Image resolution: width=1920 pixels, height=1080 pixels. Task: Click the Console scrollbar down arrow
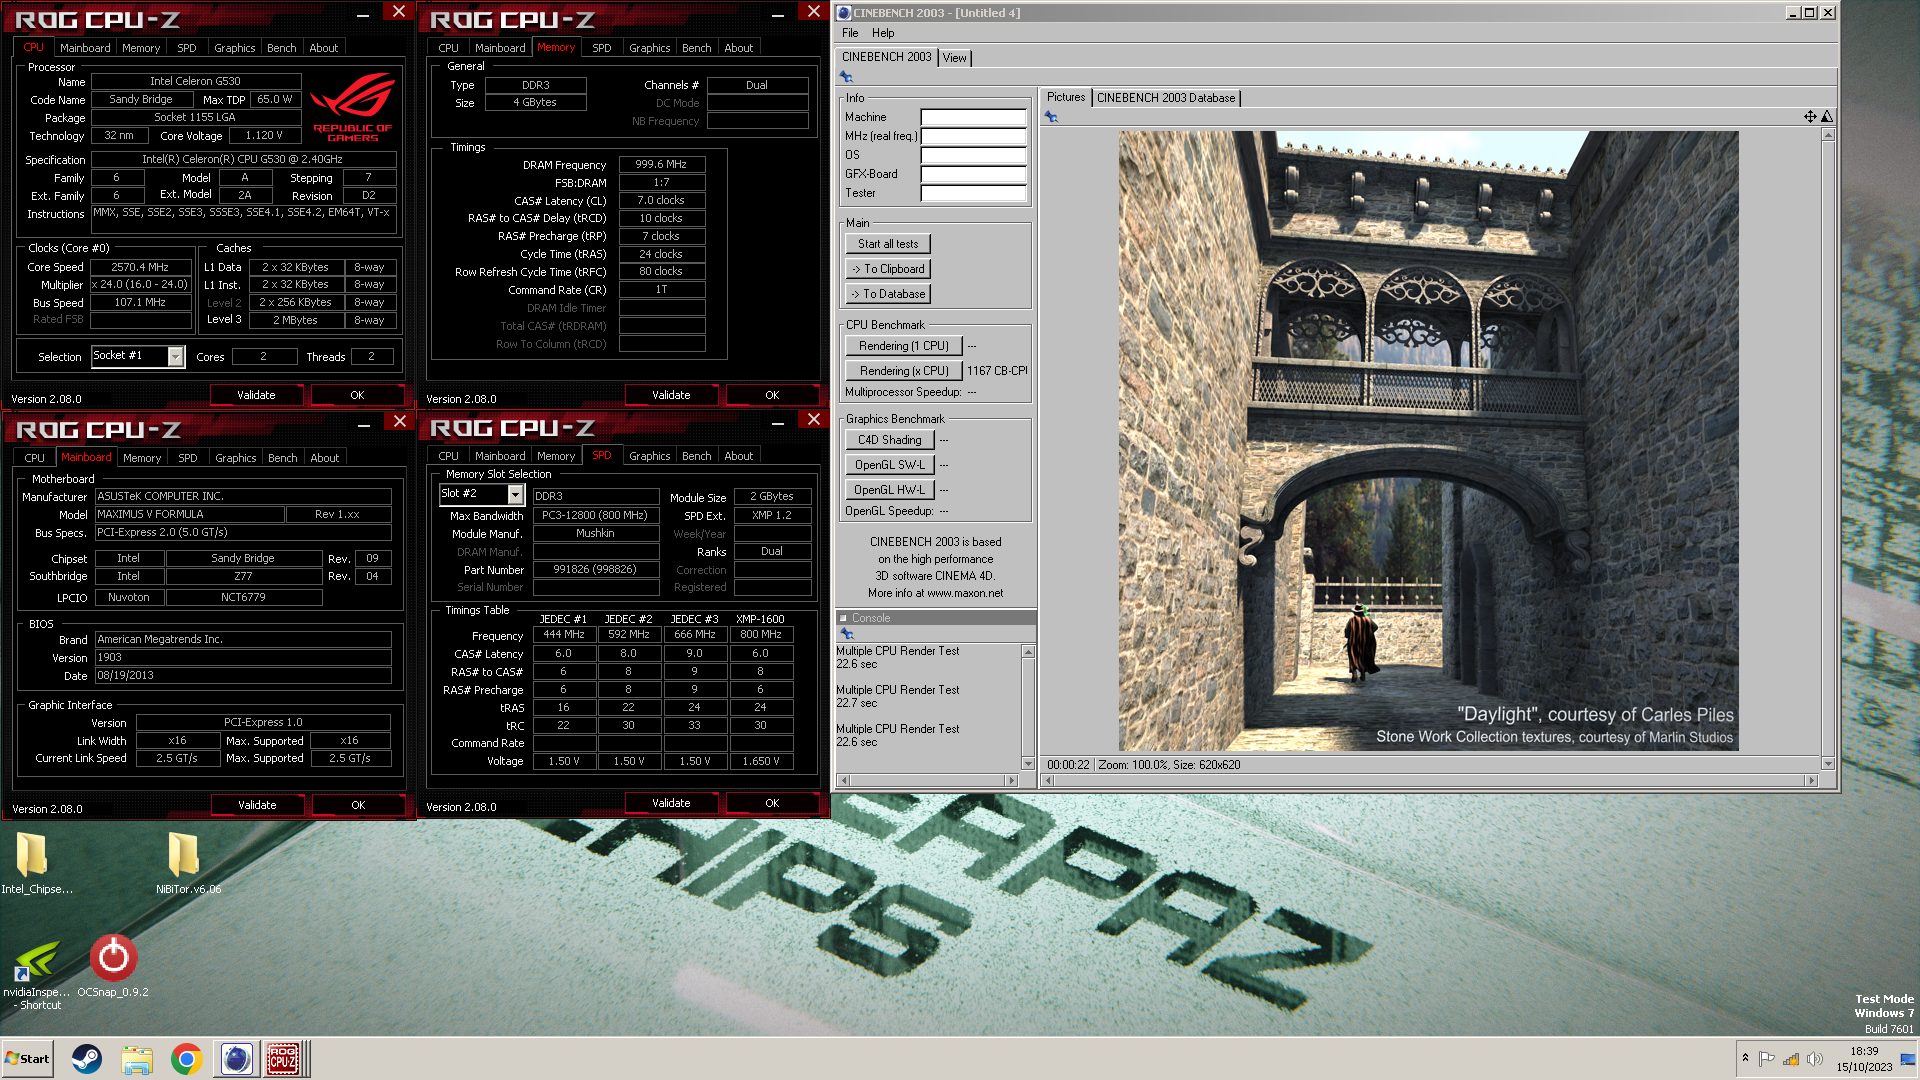click(1027, 763)
